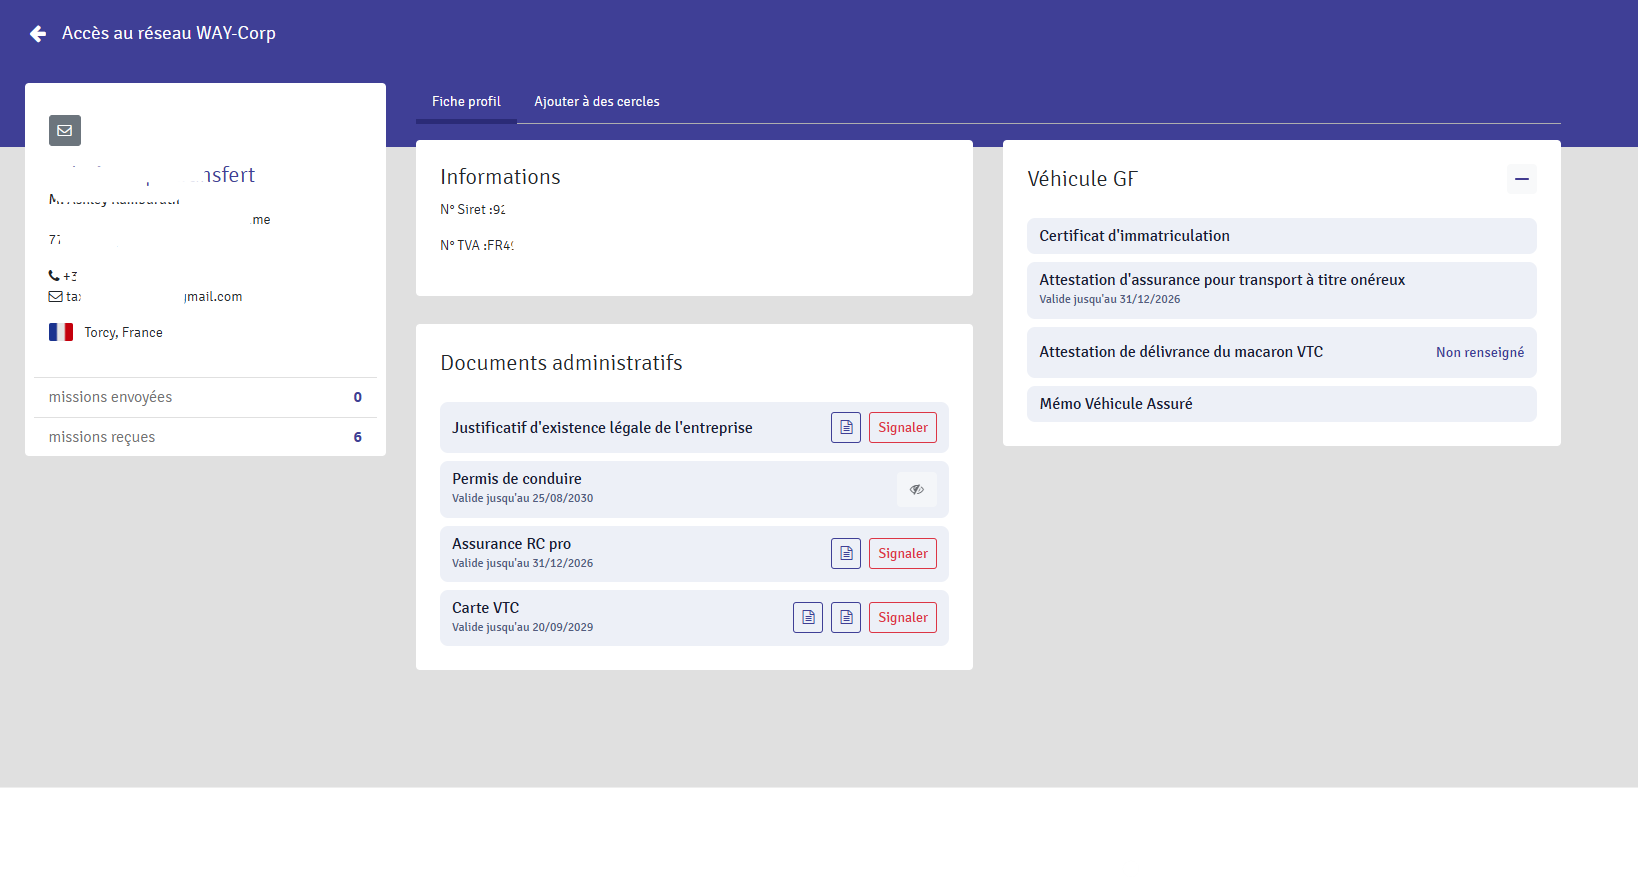This screenshot has height=878, width=1638.
Task: Open the missions reçues count row
Action: coord(205,437)
